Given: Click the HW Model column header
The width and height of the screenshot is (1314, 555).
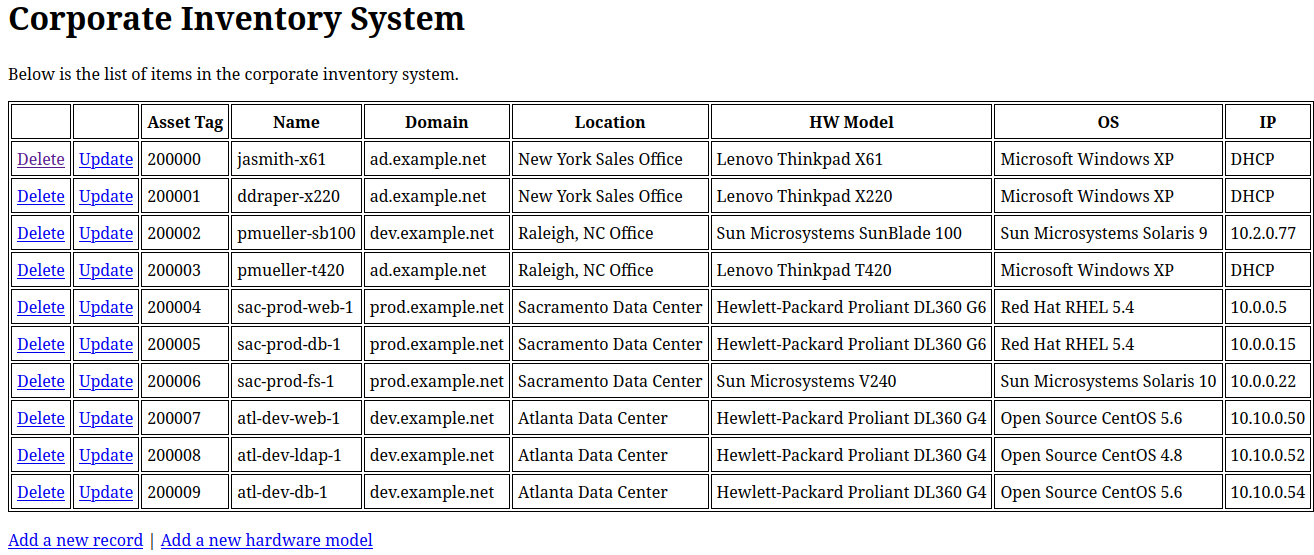Looking at the screenshot, I should click(x=852, y=122).
